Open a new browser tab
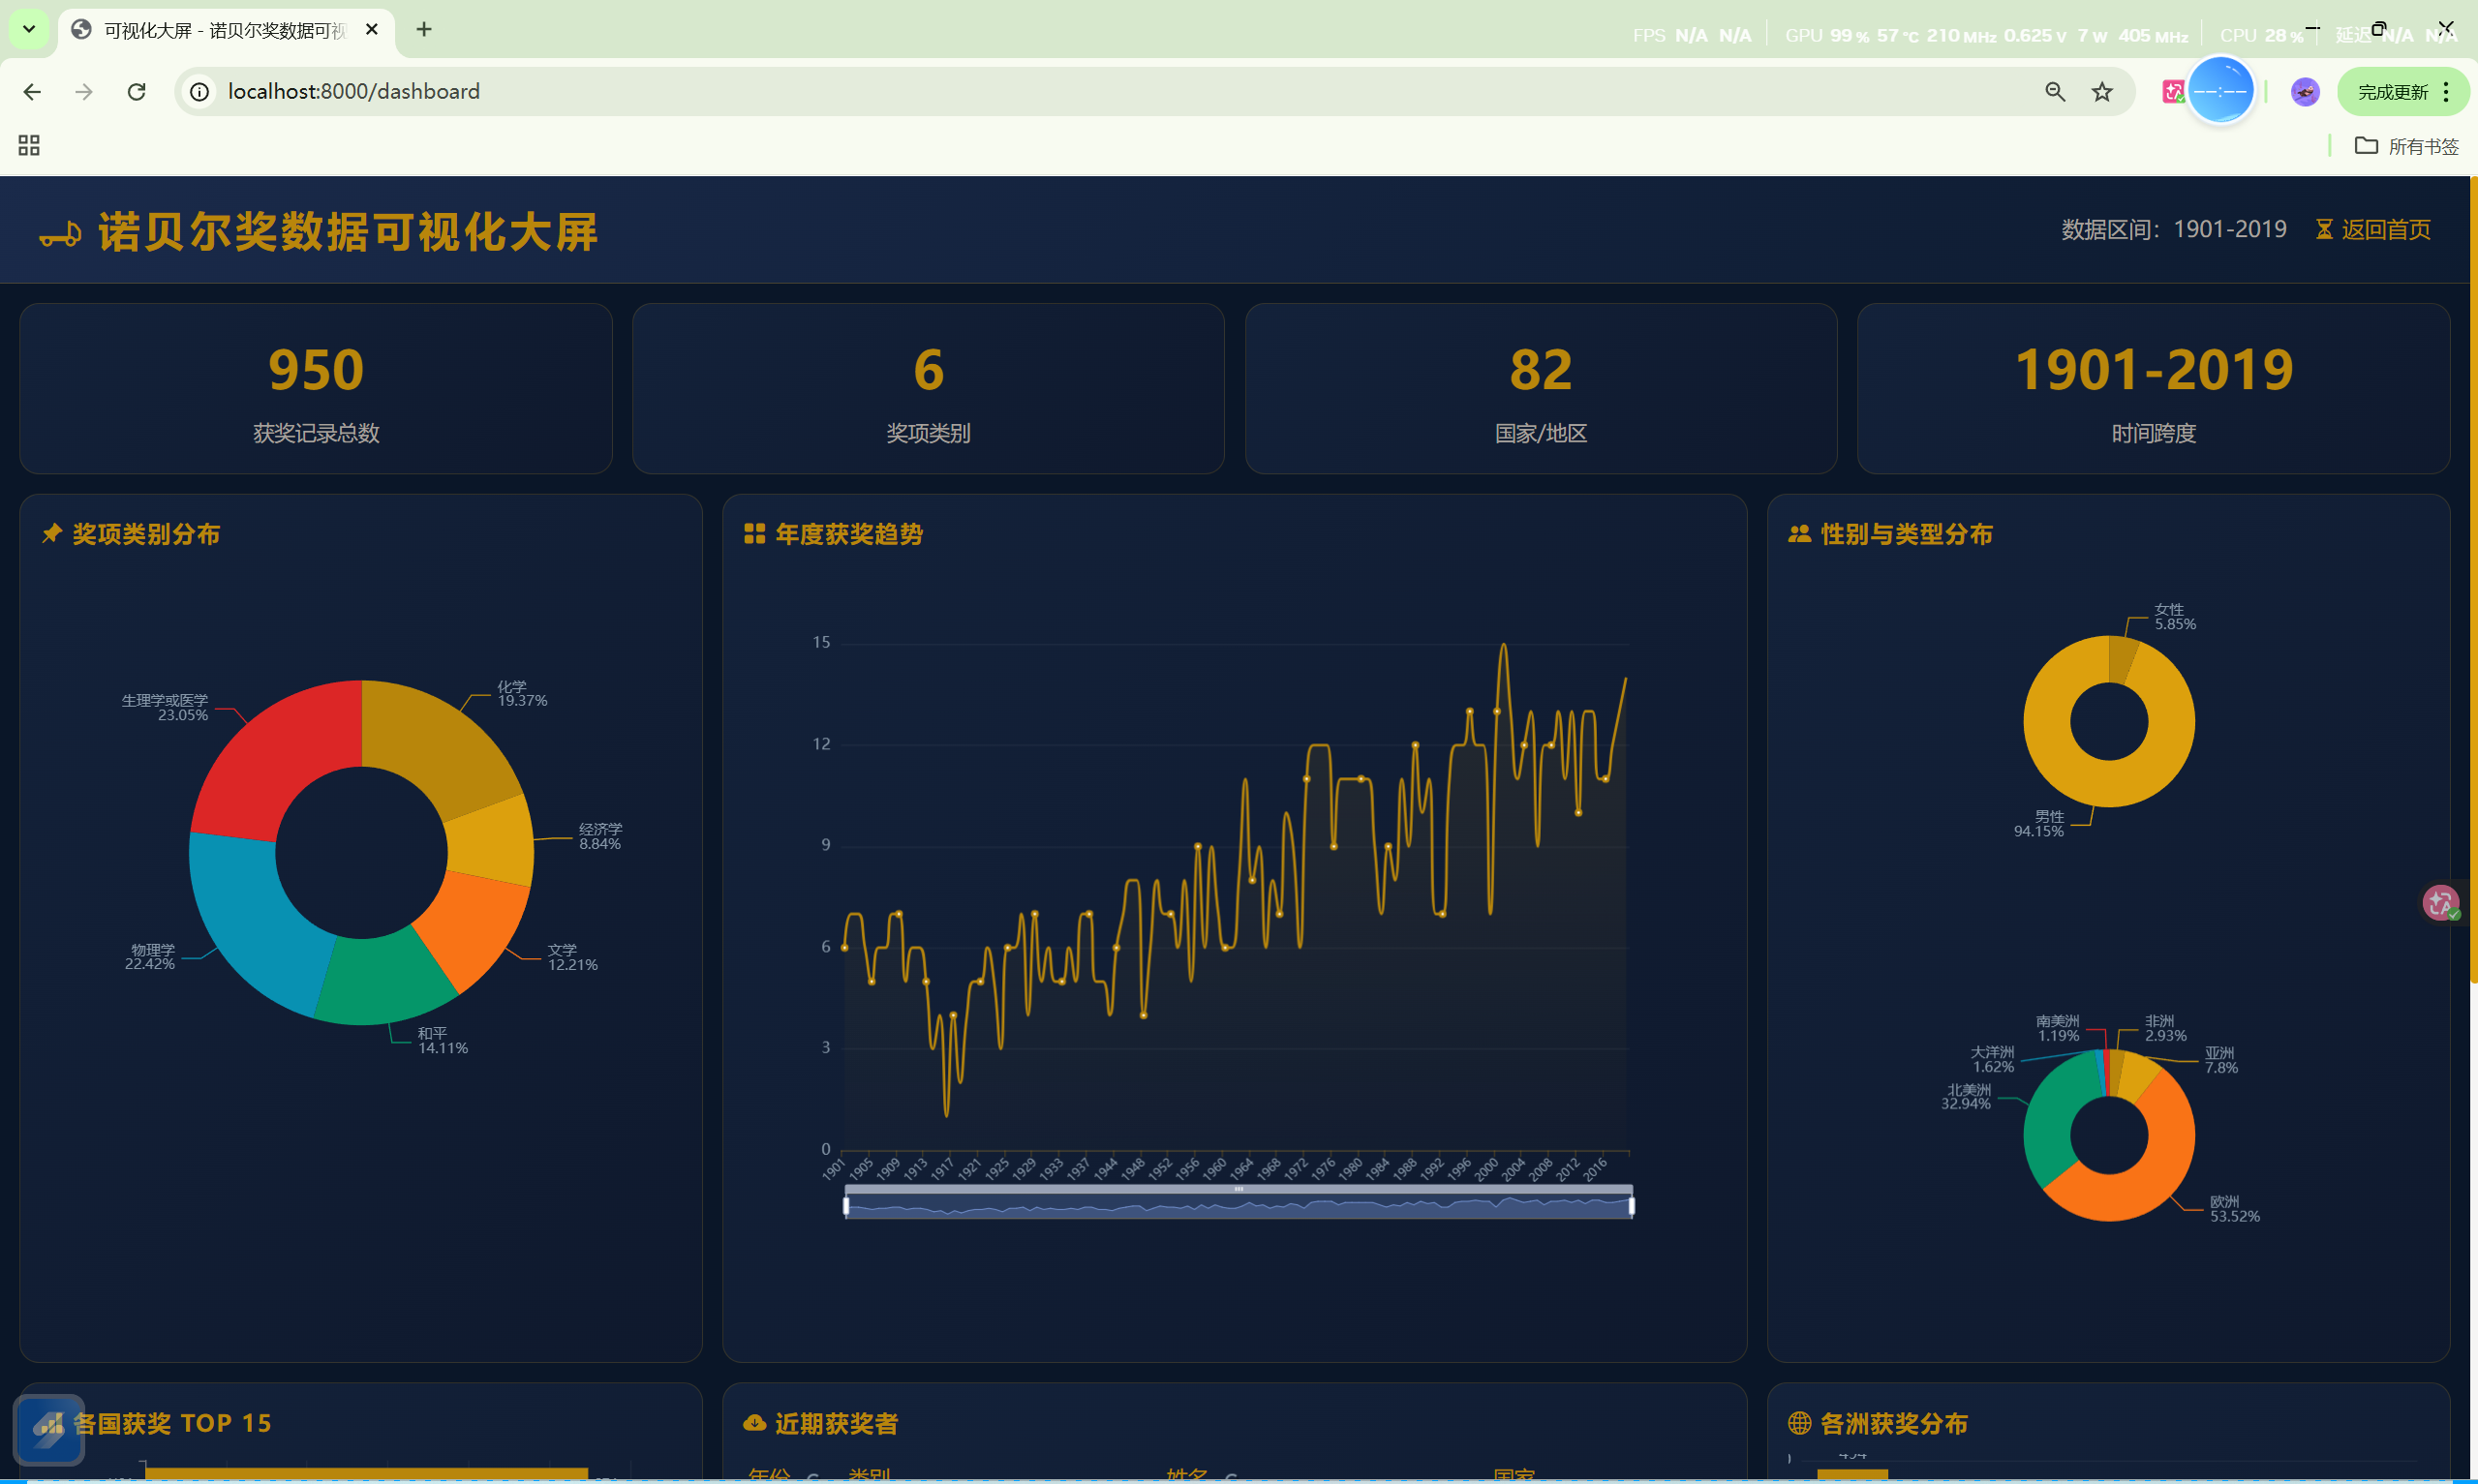This screenshot has height=1484, width=2478. pyautogui.click(x=424, y=29)
